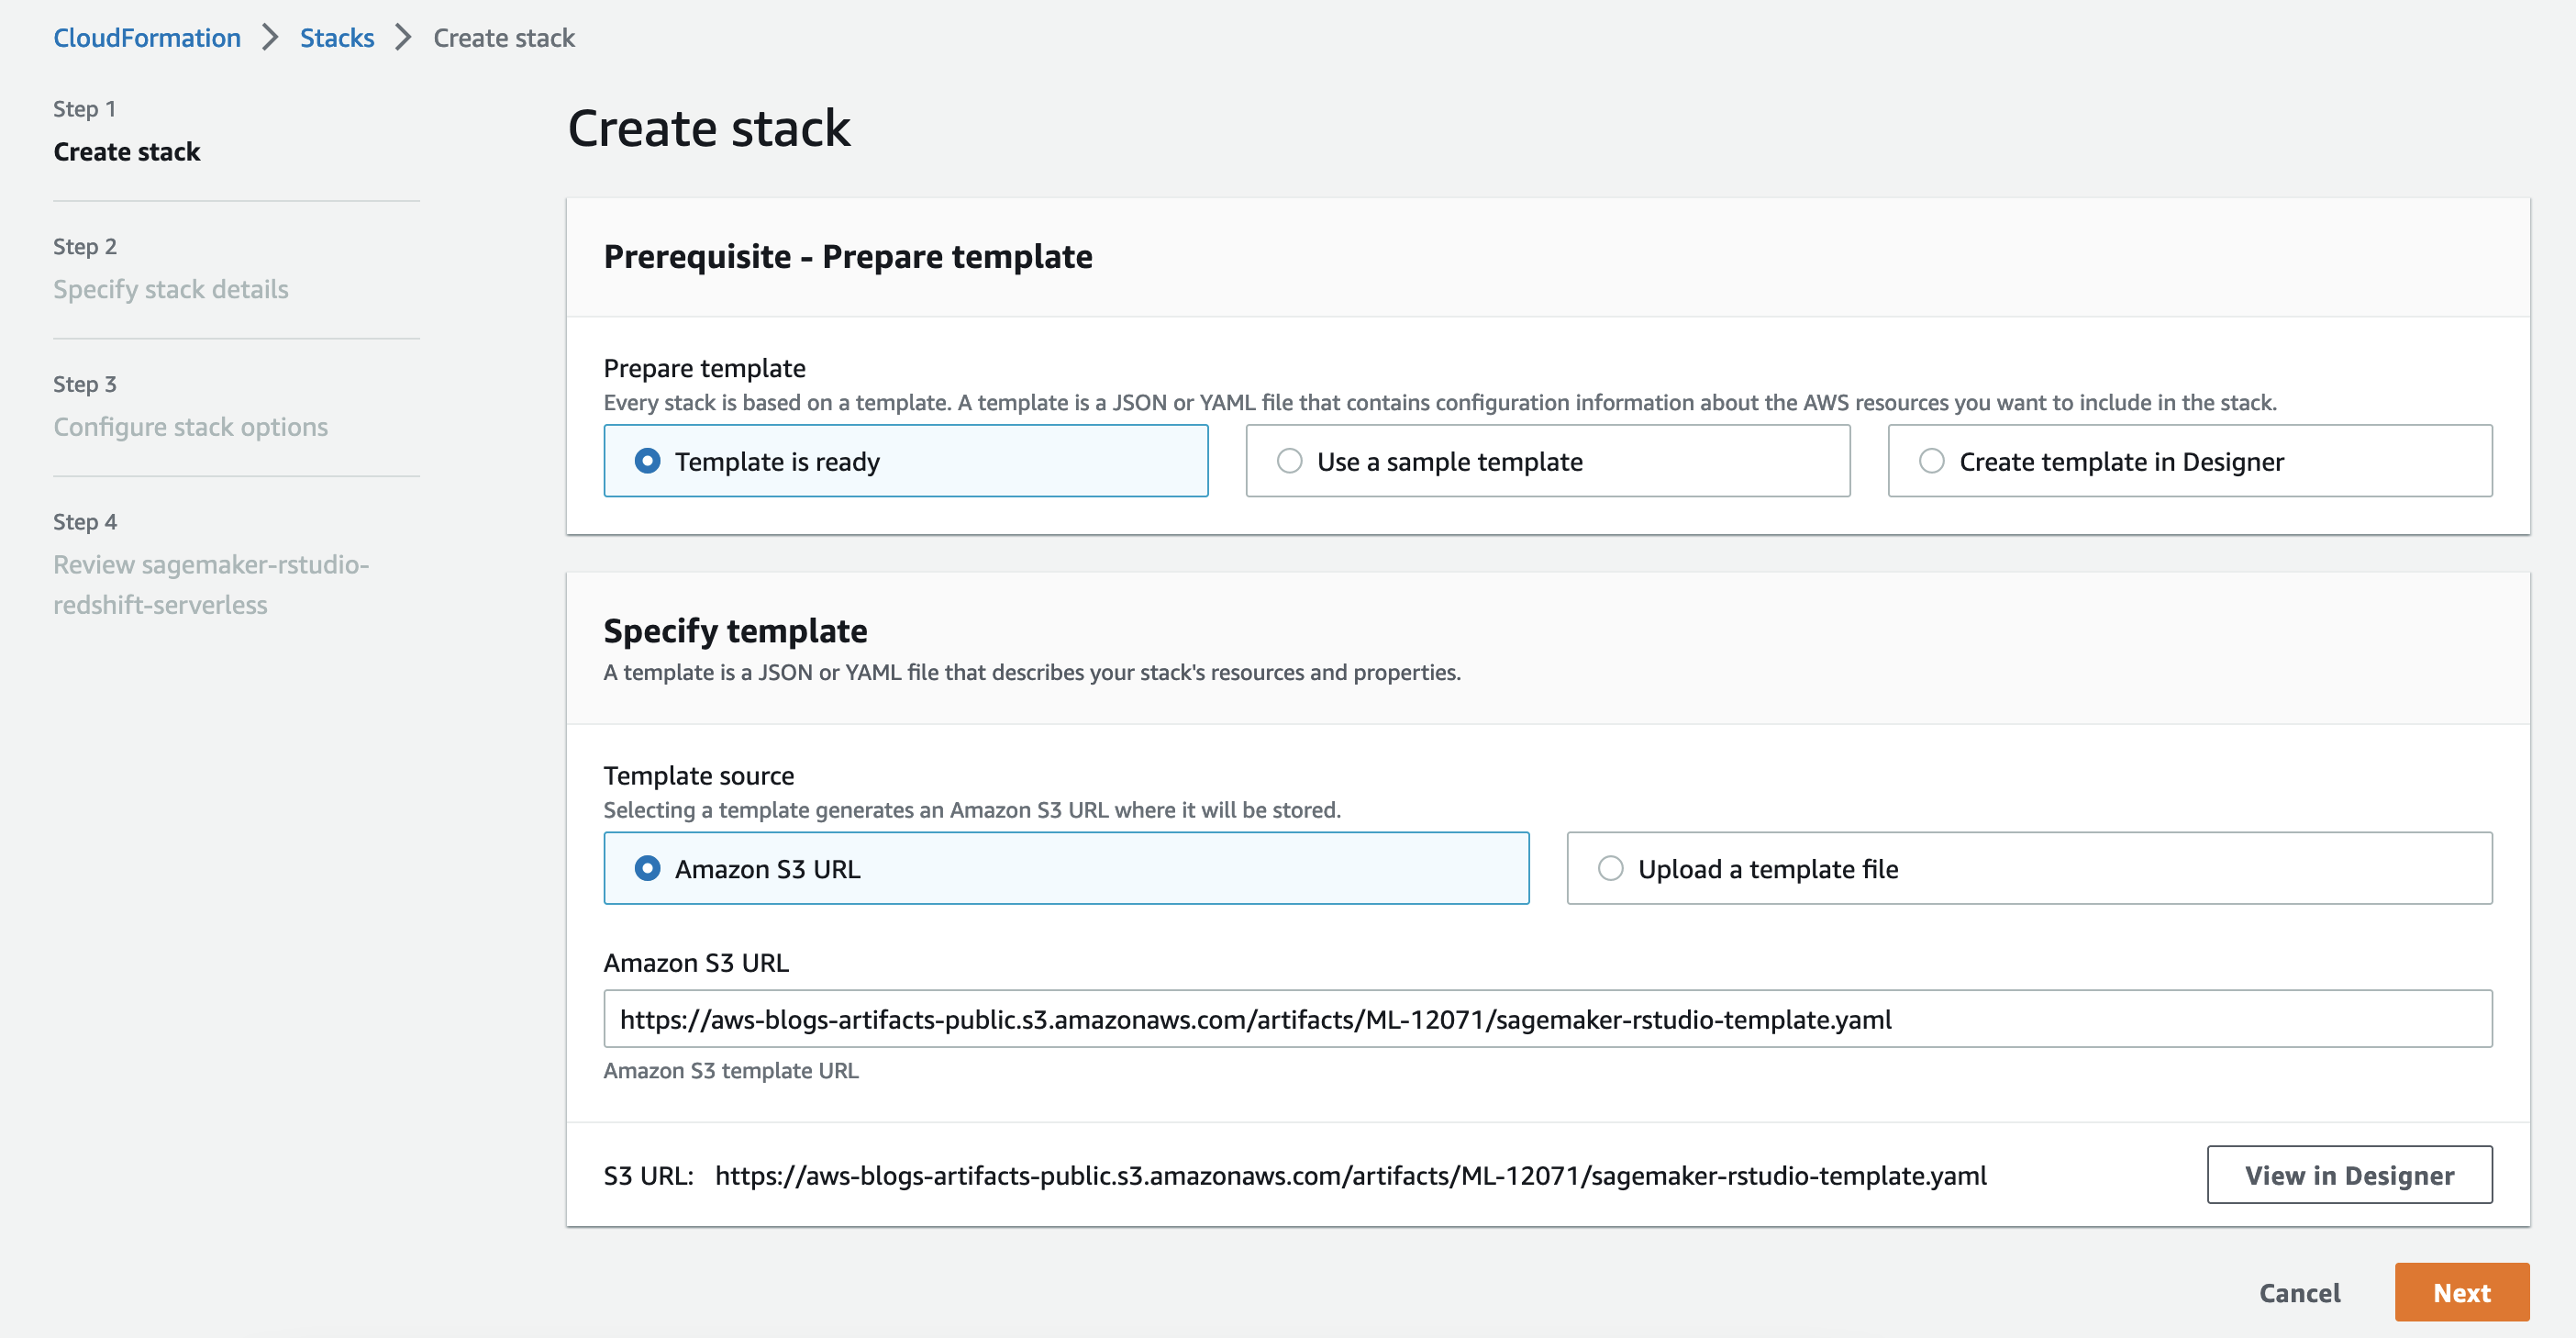Image resolution: width=2576 pixels, height=1338 pixels.
Task: Open Review sagemaker-rstudio-redshift-serverless step
Action: [x=211, y=584]
